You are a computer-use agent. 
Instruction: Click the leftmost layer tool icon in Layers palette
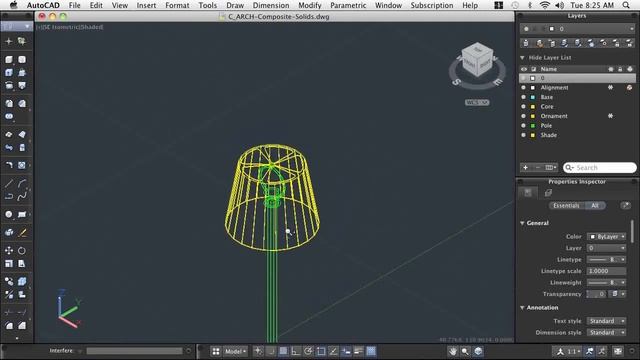click(526, 43)
